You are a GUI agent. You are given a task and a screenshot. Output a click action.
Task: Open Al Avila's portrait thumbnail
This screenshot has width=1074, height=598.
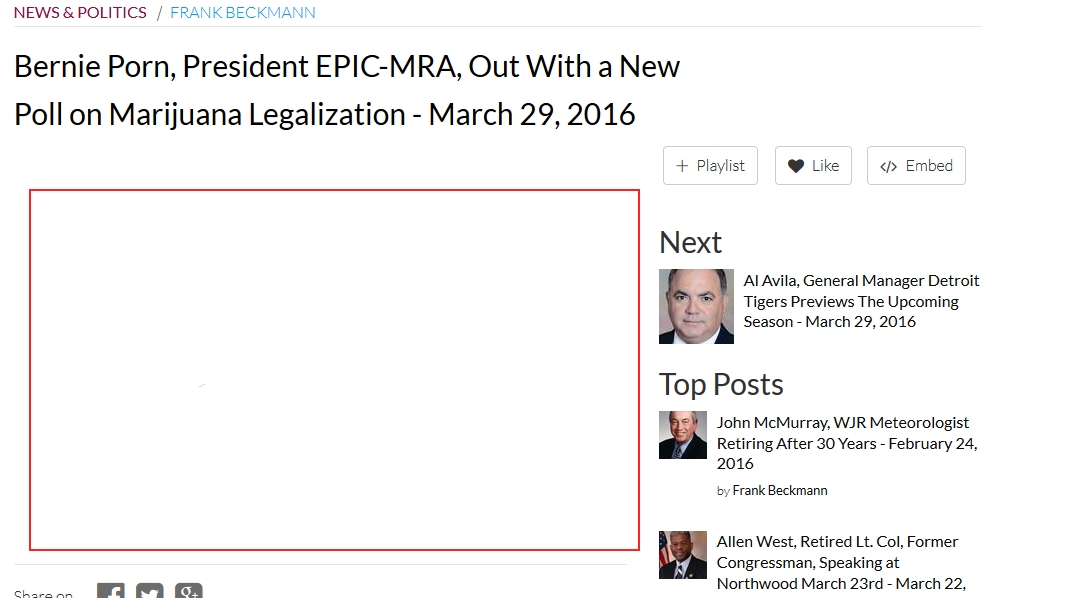[696, 306]
